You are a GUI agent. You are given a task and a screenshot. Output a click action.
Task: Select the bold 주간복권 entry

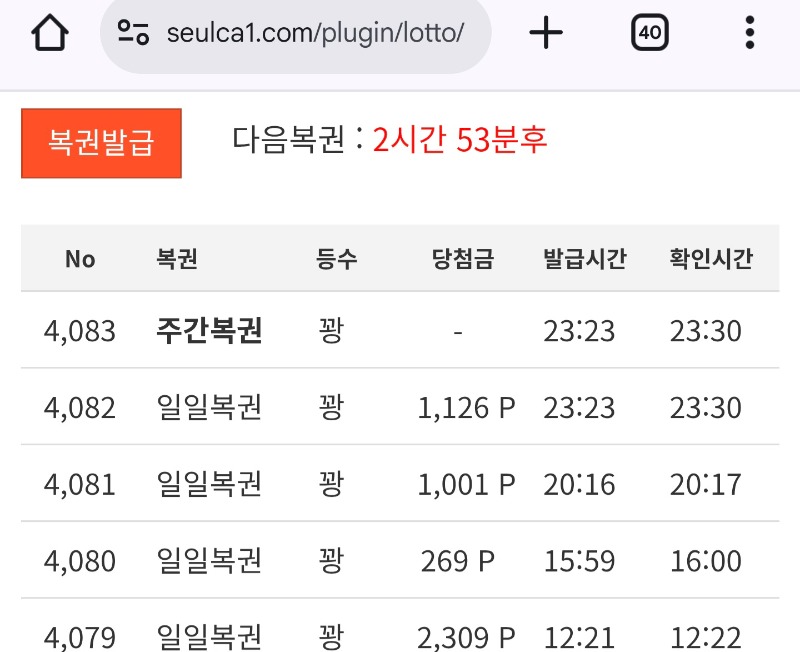pyautogui.click(x=209, y=331)
